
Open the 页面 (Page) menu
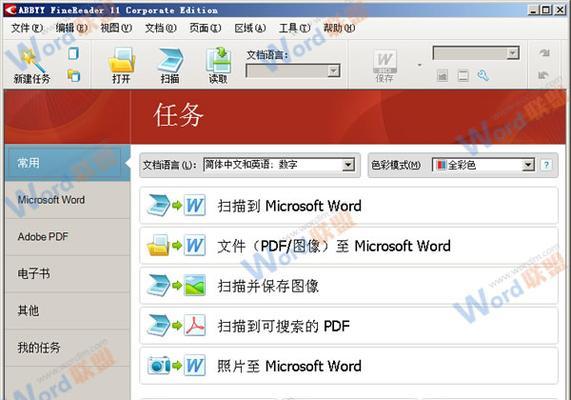[x=205, y=28]
